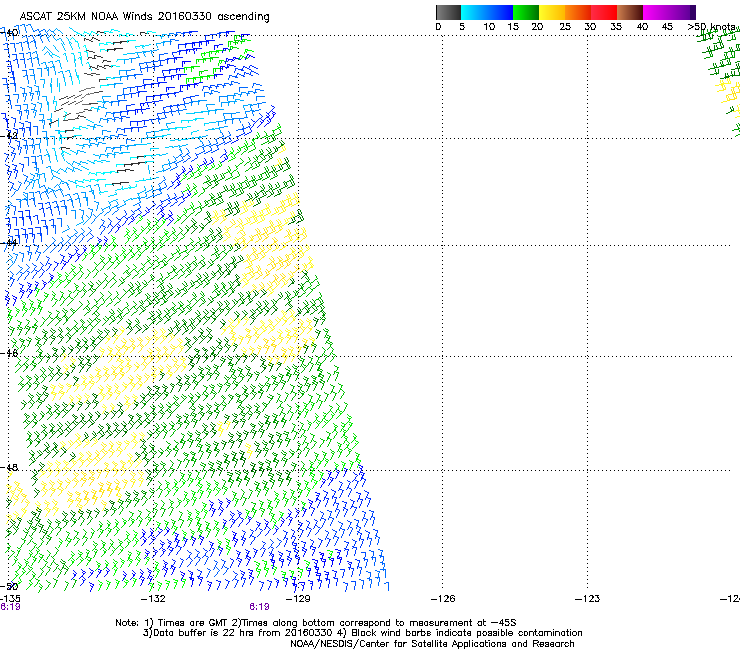The height and width of the screenshot is (650, 740).
Task: Click the '>50 knots' legend label
Action: (712, 27)
